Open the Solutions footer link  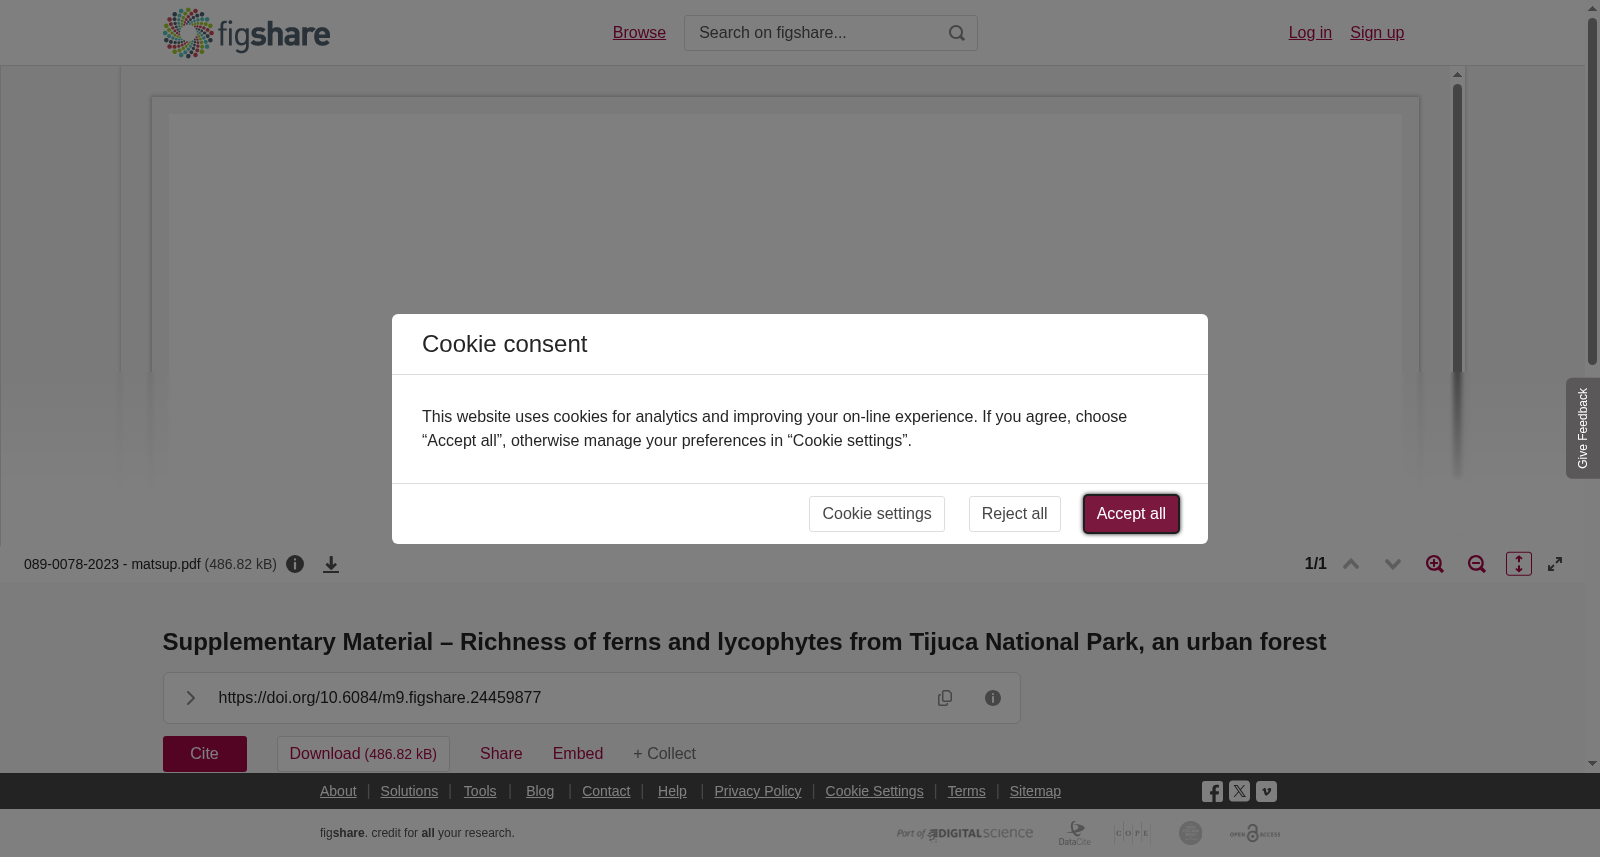click(x=409, y=791)
